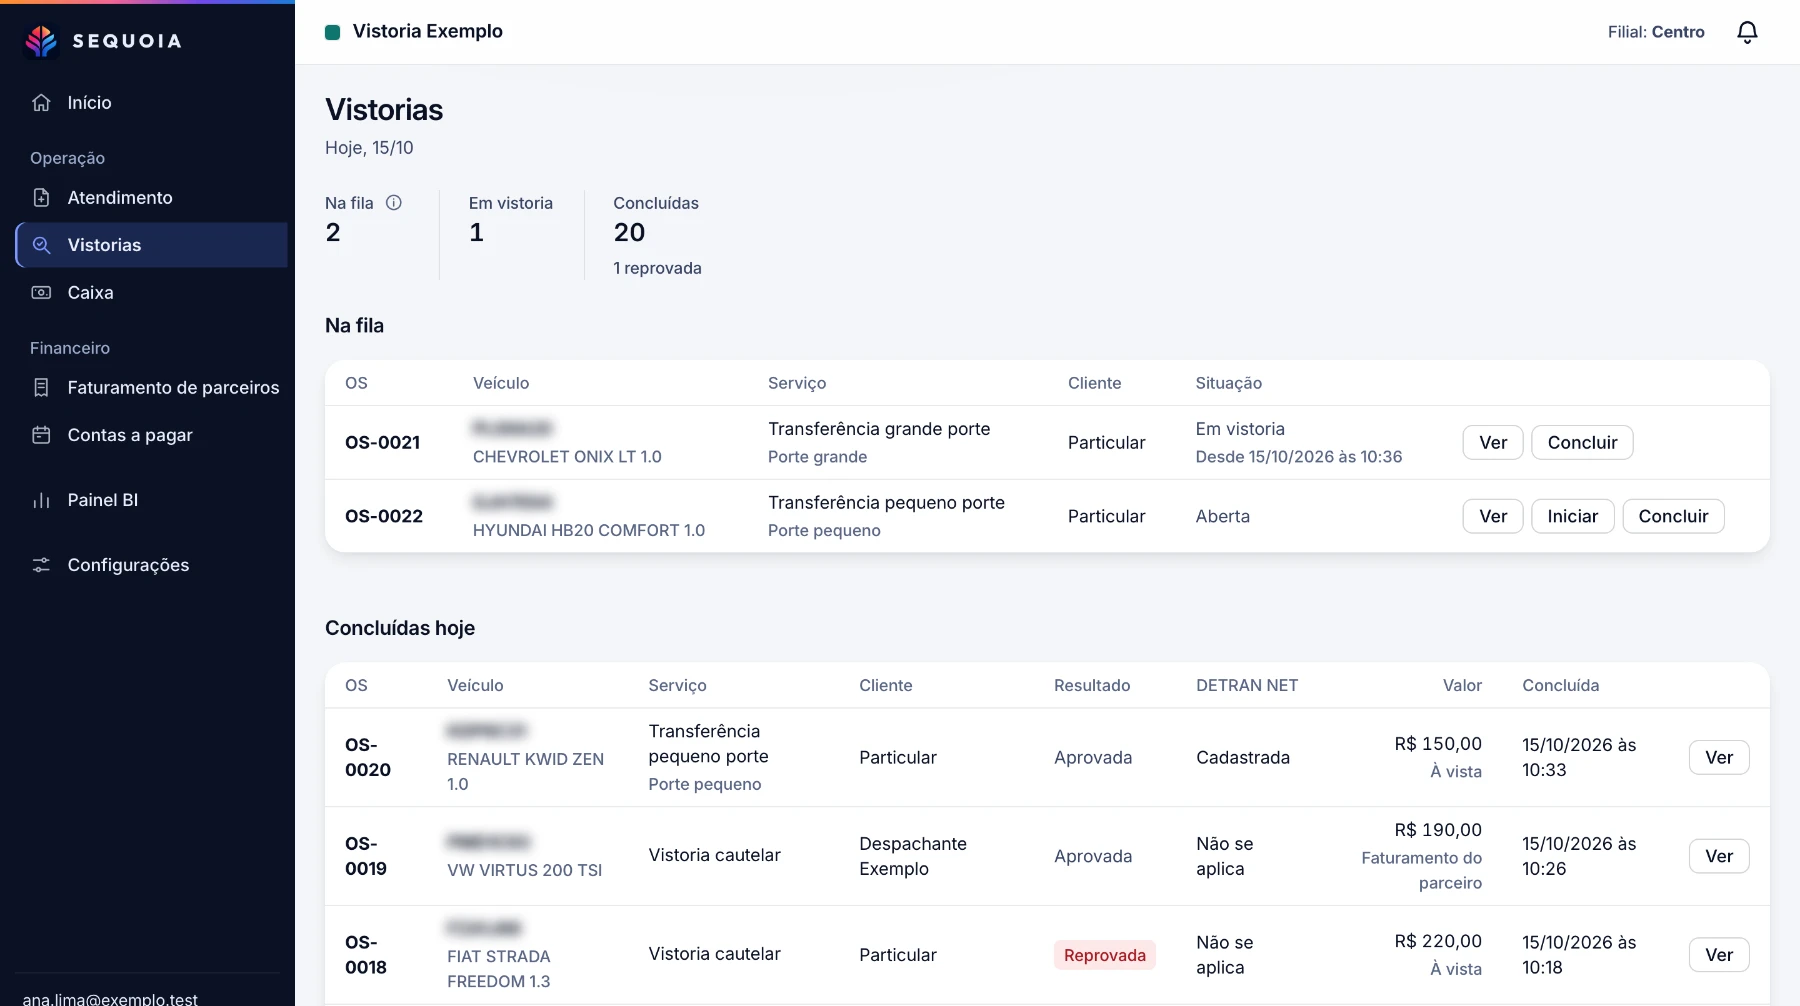Click the Vistorias magnifier icon
1800x1006 pixels.
tap(41, 245)
